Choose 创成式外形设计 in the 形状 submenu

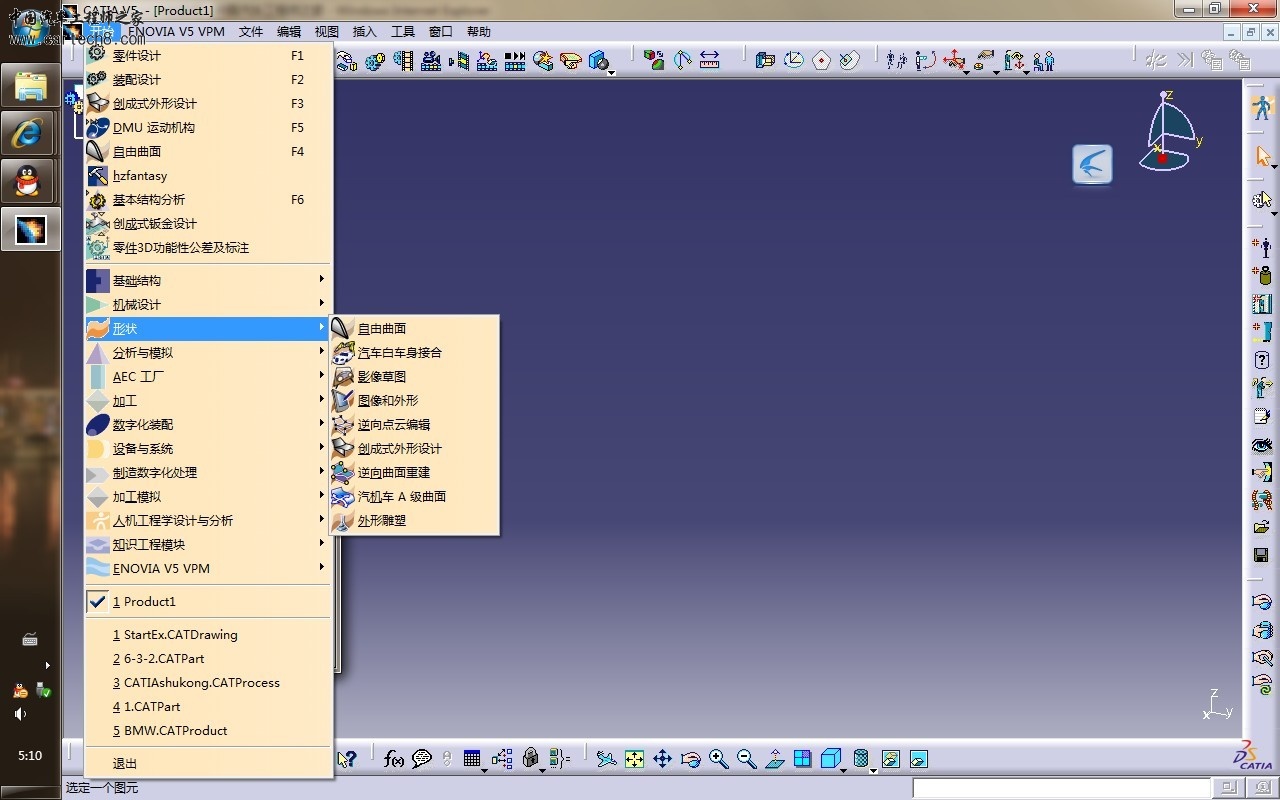[x=399, y=448]
